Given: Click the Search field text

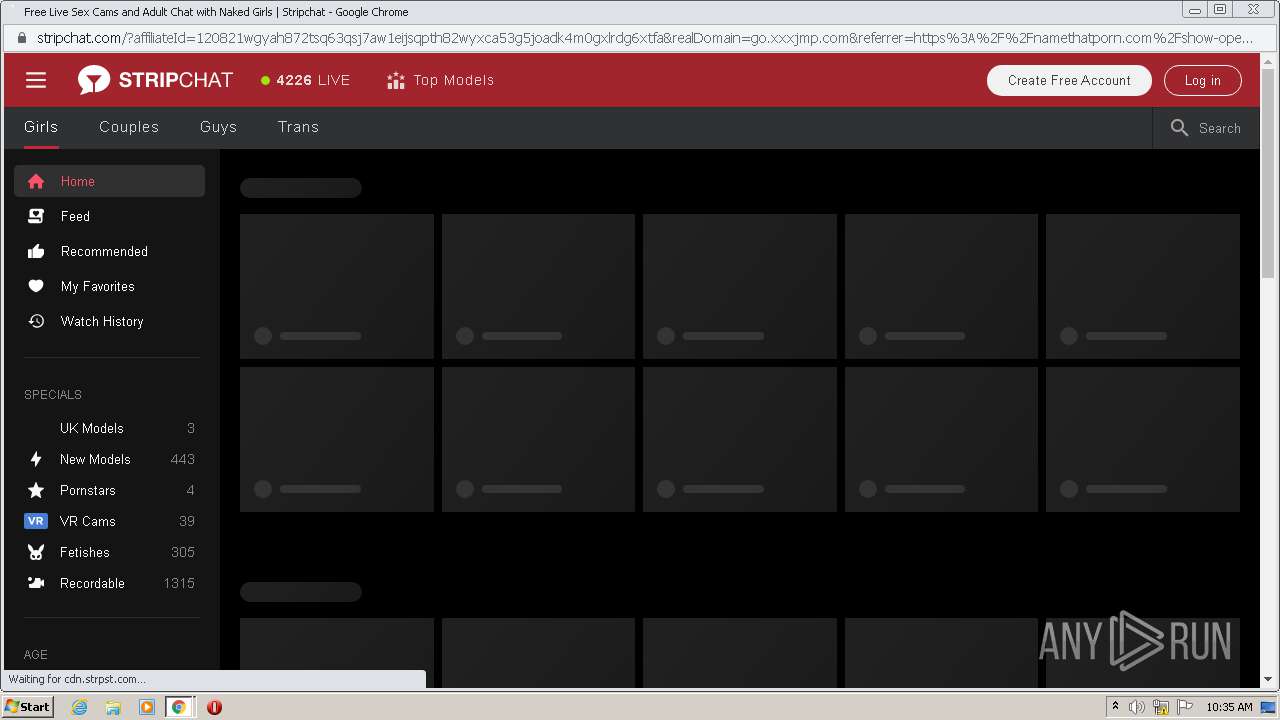Looking at the screenshot, I should [x=1219, y=128].
